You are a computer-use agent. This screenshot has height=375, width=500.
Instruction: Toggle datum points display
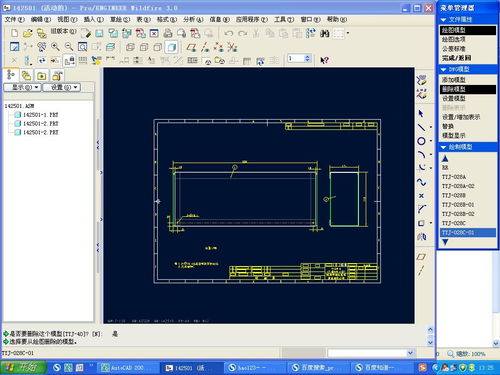coord(219,47)
